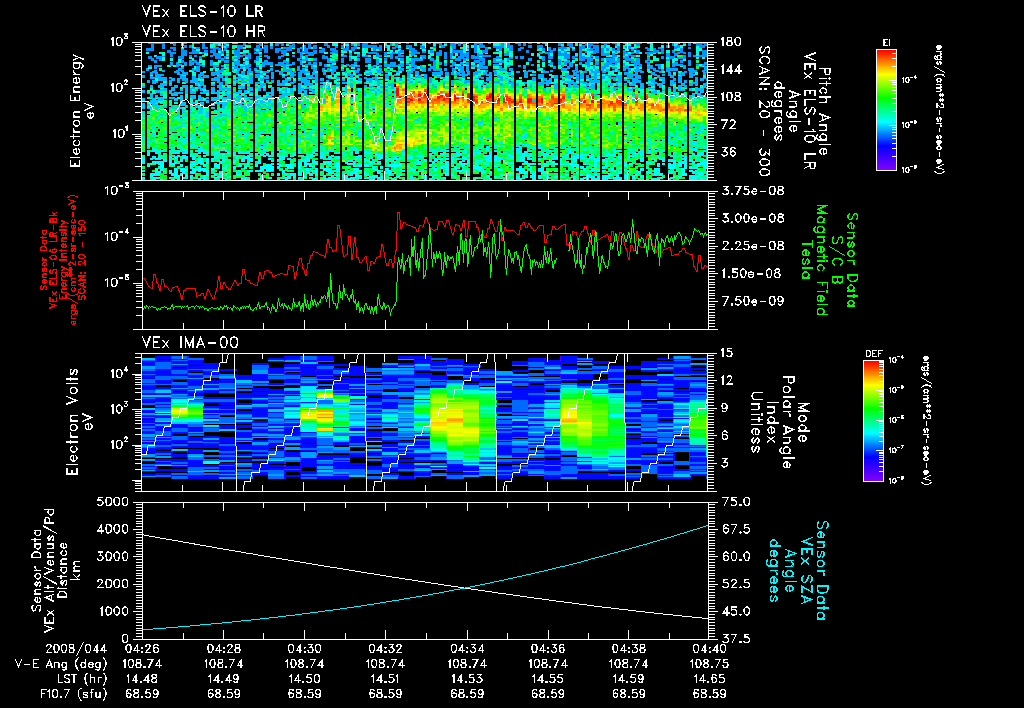
Task: Click the IMA ion spectrogram panel
Action: (425, 422)
